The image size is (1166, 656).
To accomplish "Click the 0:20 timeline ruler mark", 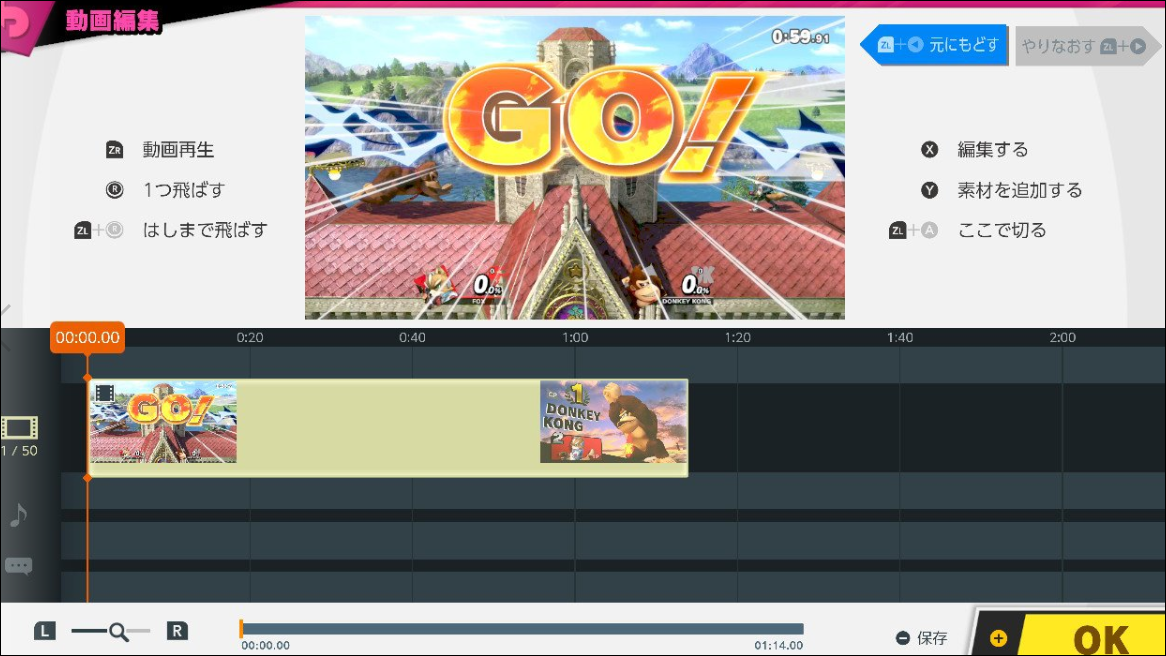I will (250, 338).
